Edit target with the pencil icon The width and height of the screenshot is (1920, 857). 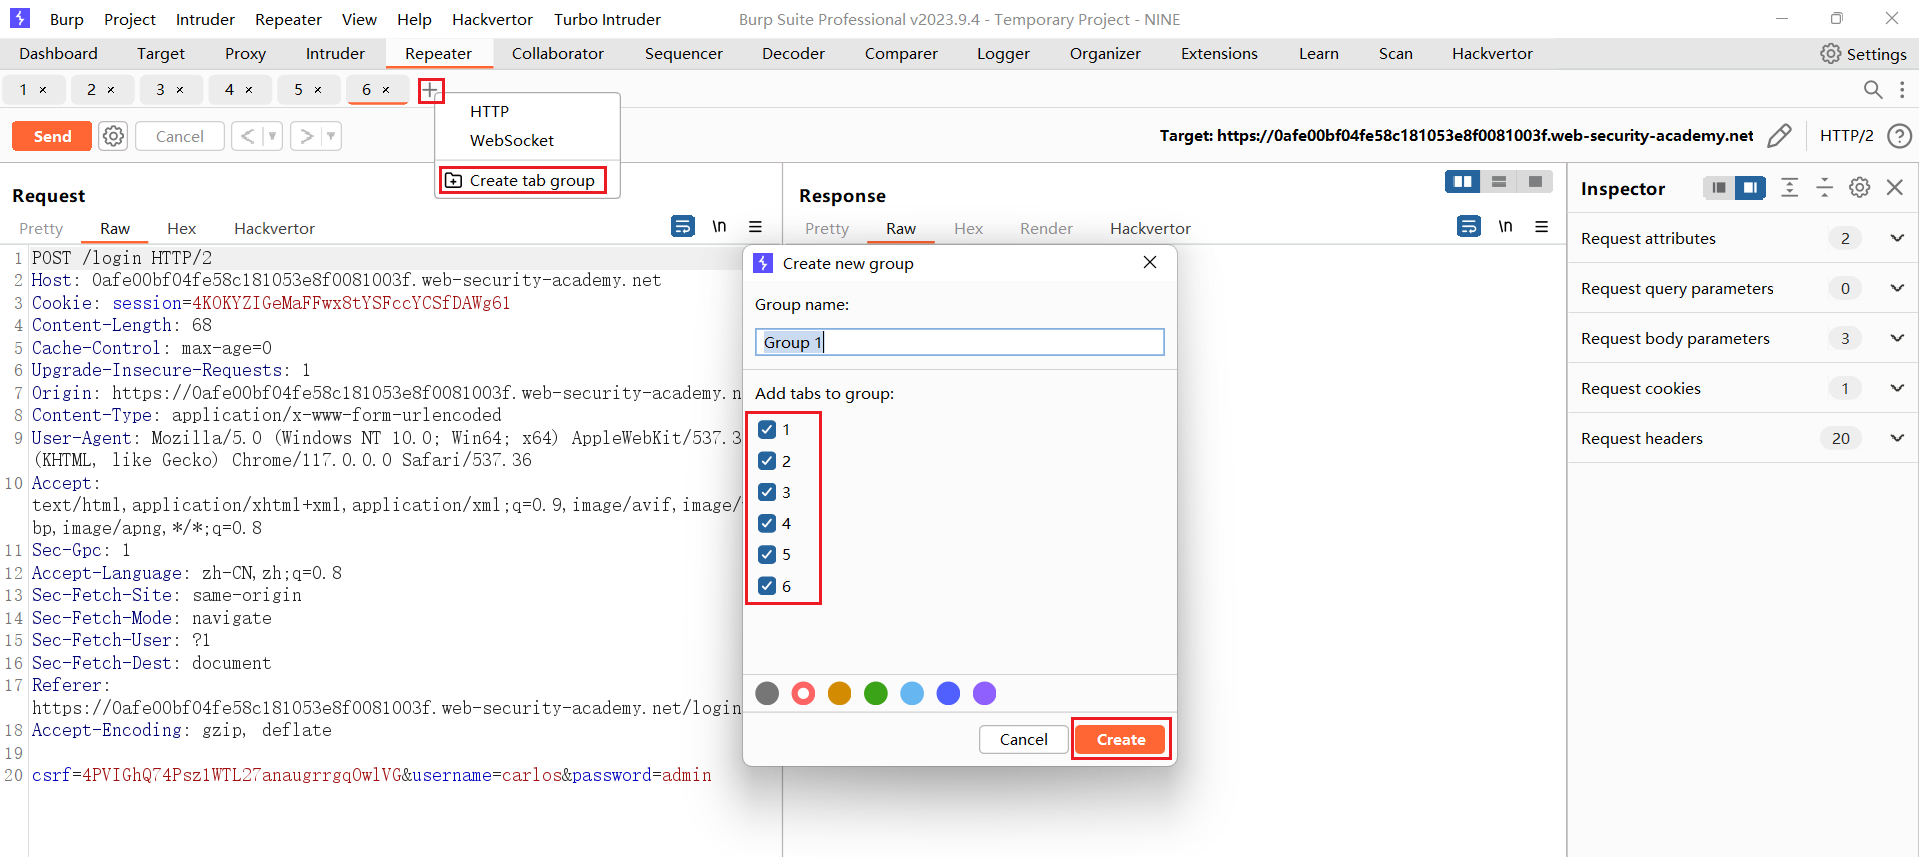pos(1779,136)
